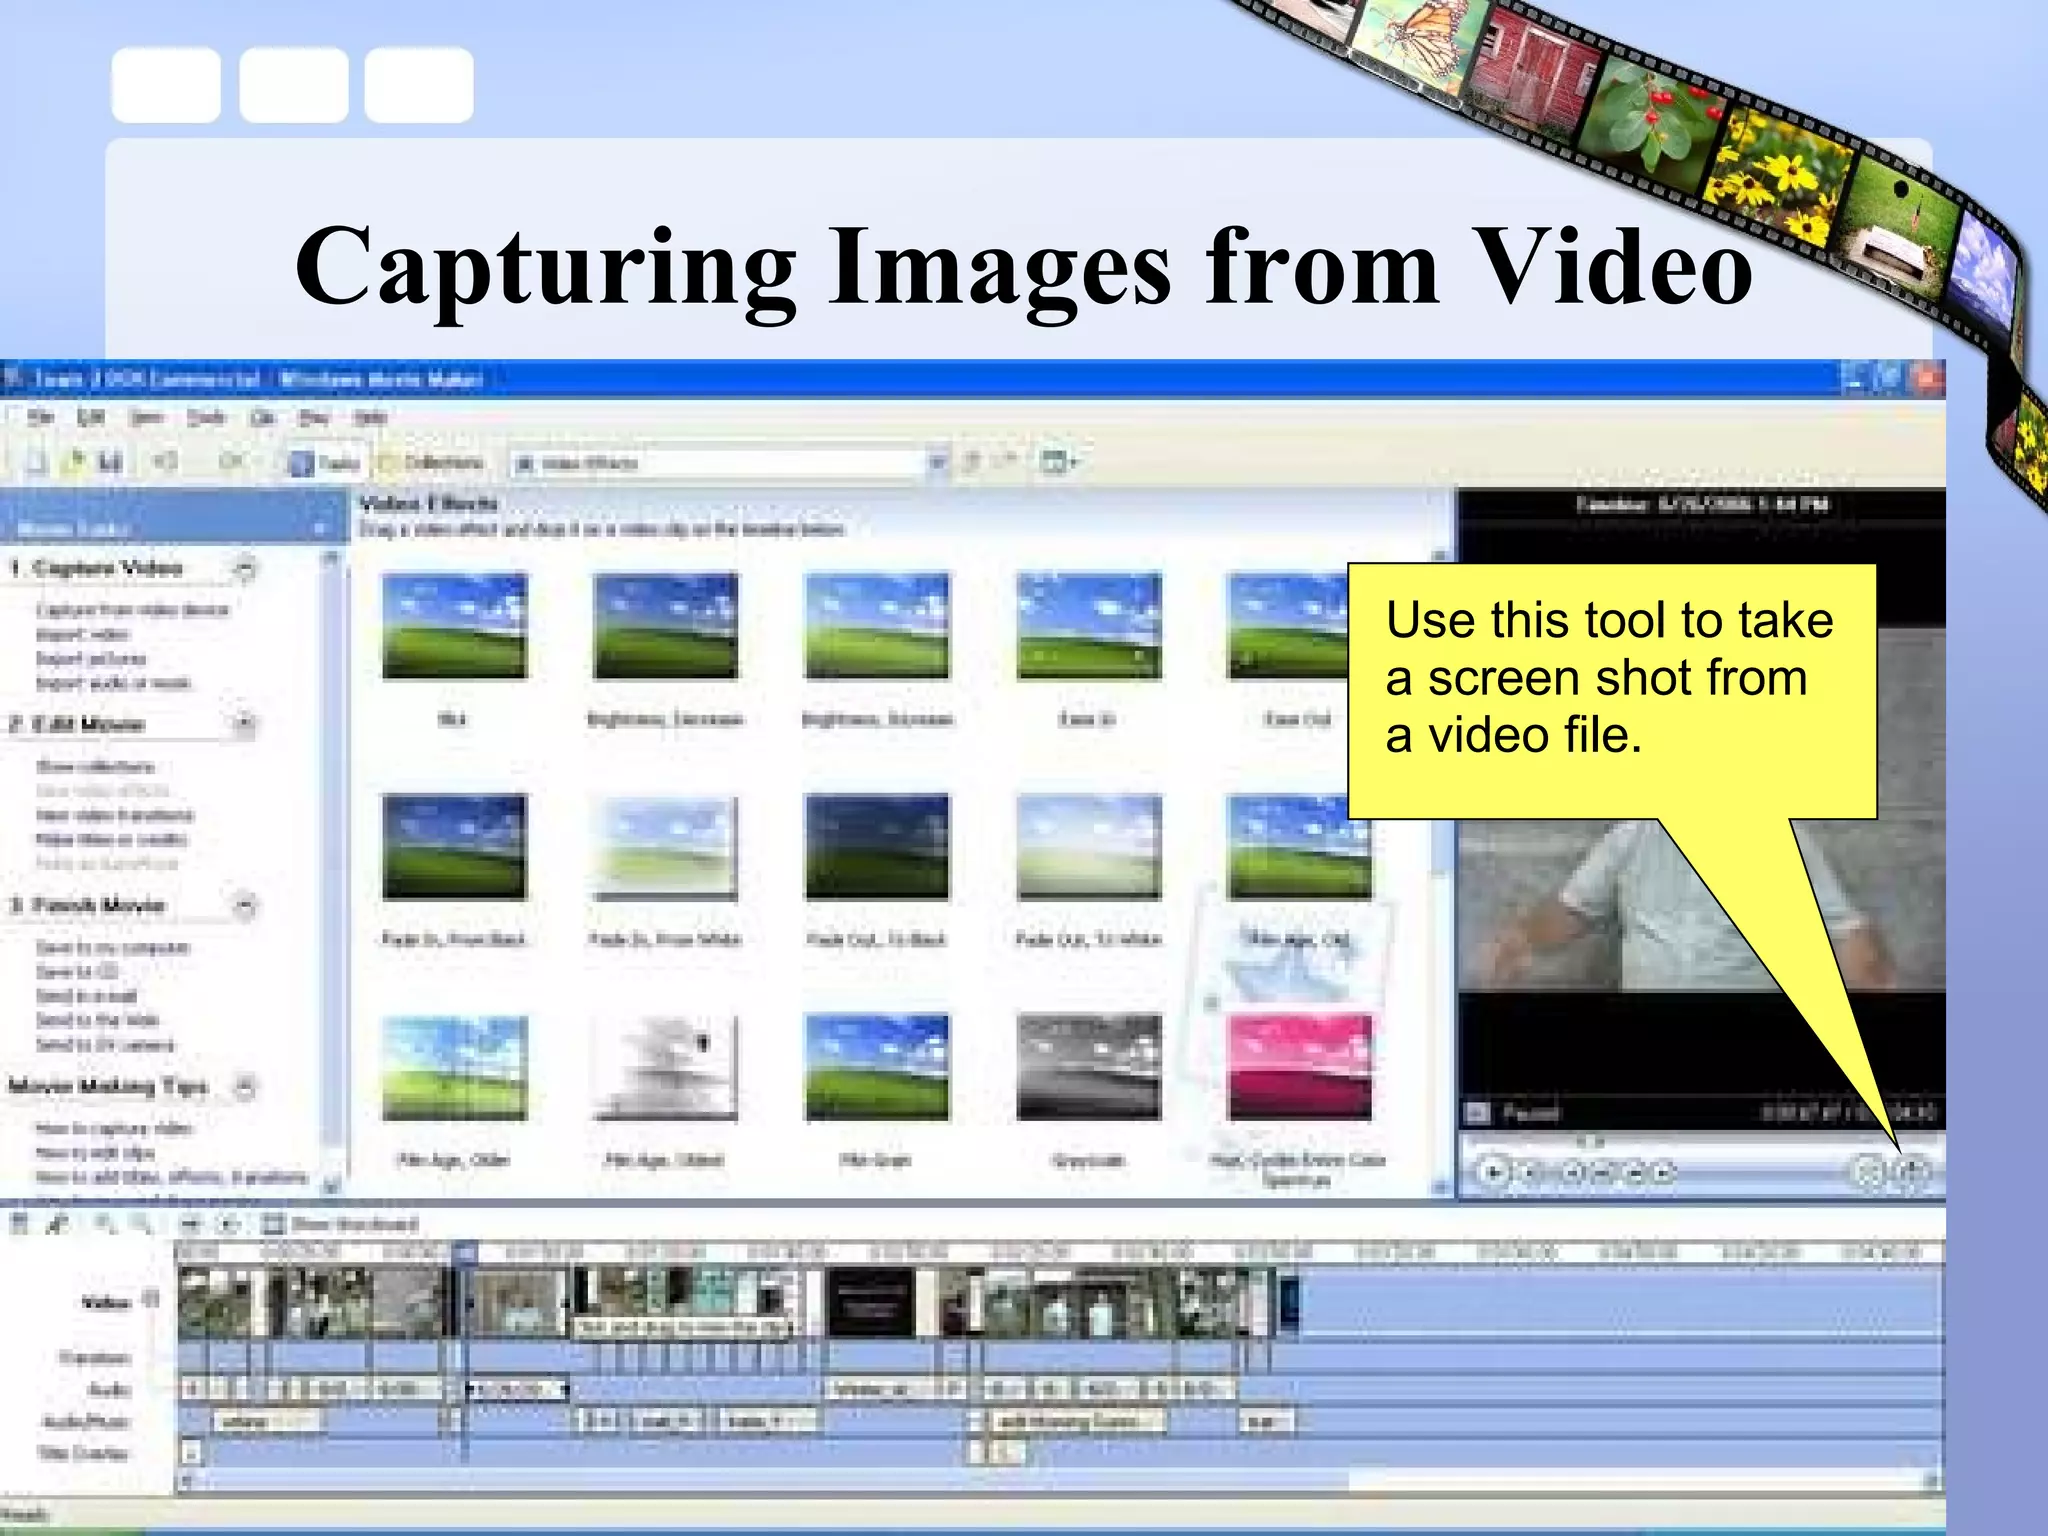Step to the next frame in preview

pos(1635,1171)
